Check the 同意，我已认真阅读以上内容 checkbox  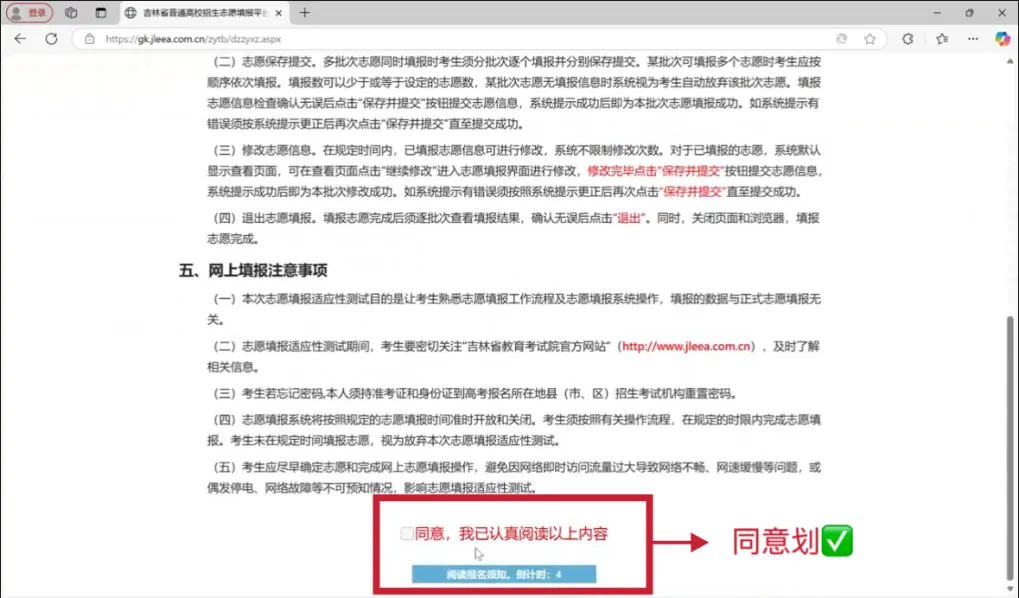point(407,534)
